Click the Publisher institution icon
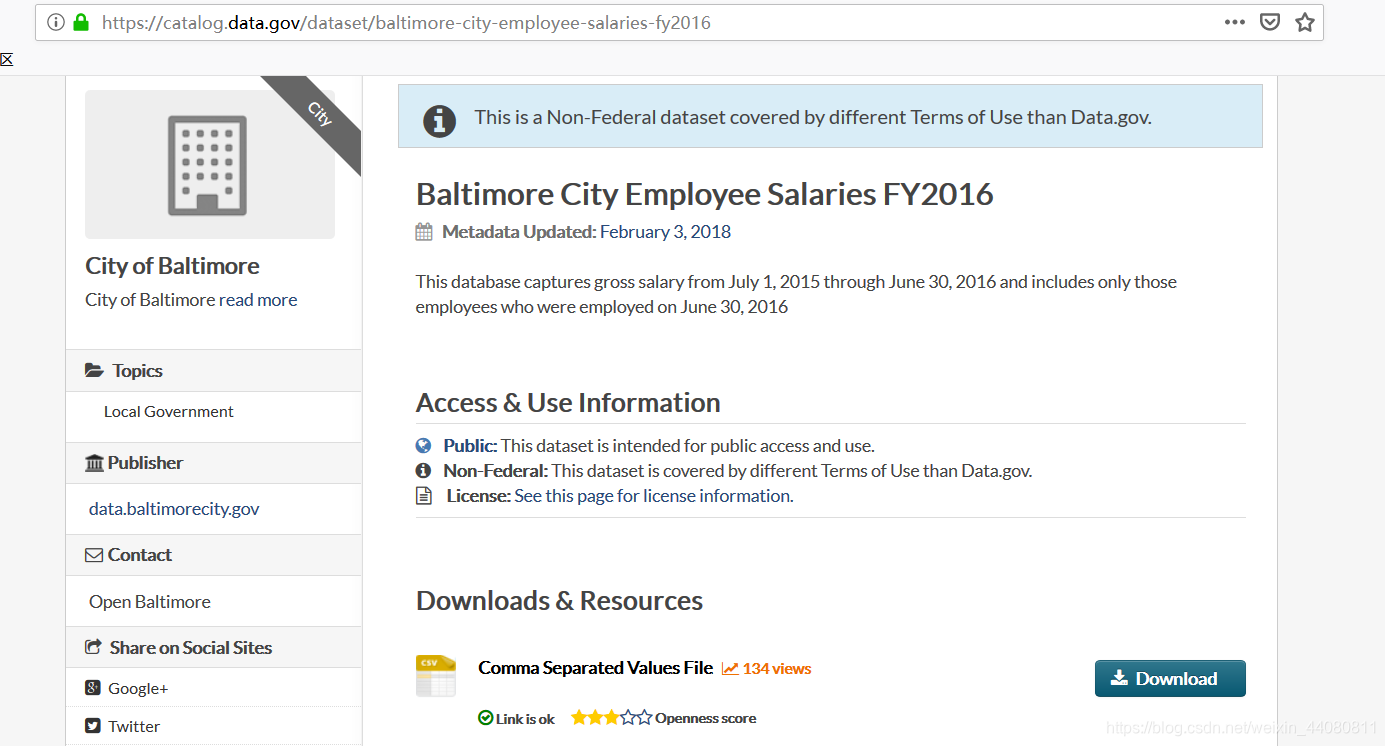 pyautogui.click(x=95, y=463)
